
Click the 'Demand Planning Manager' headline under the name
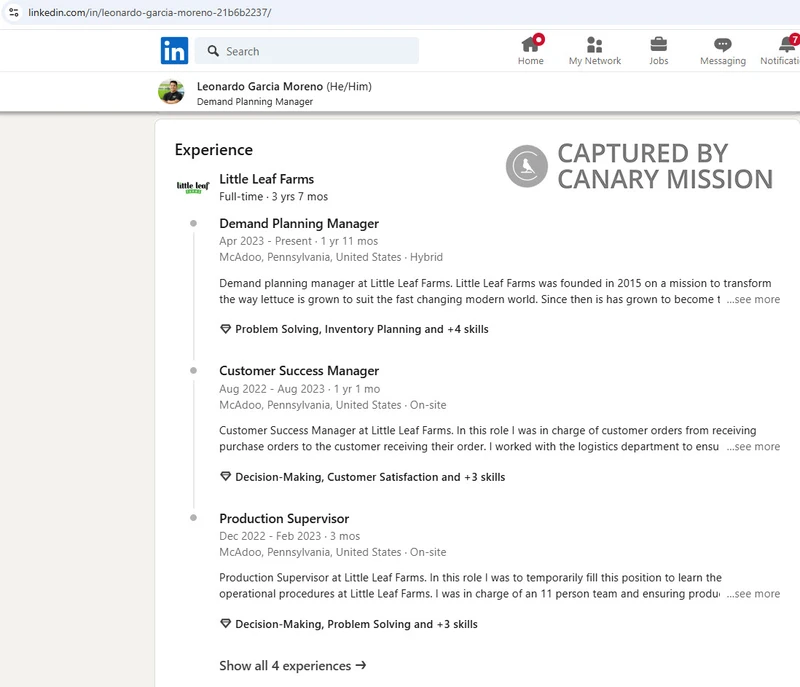[255, 101]
